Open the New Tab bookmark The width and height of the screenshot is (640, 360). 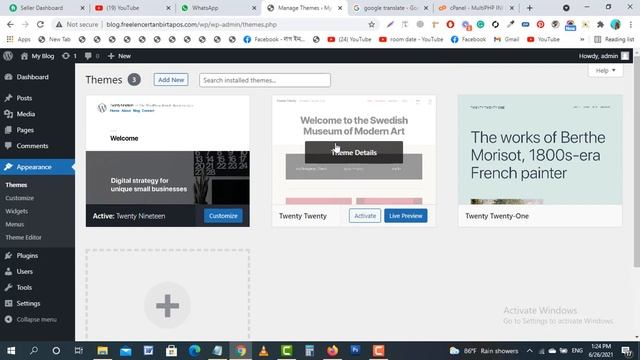point(54,40)
